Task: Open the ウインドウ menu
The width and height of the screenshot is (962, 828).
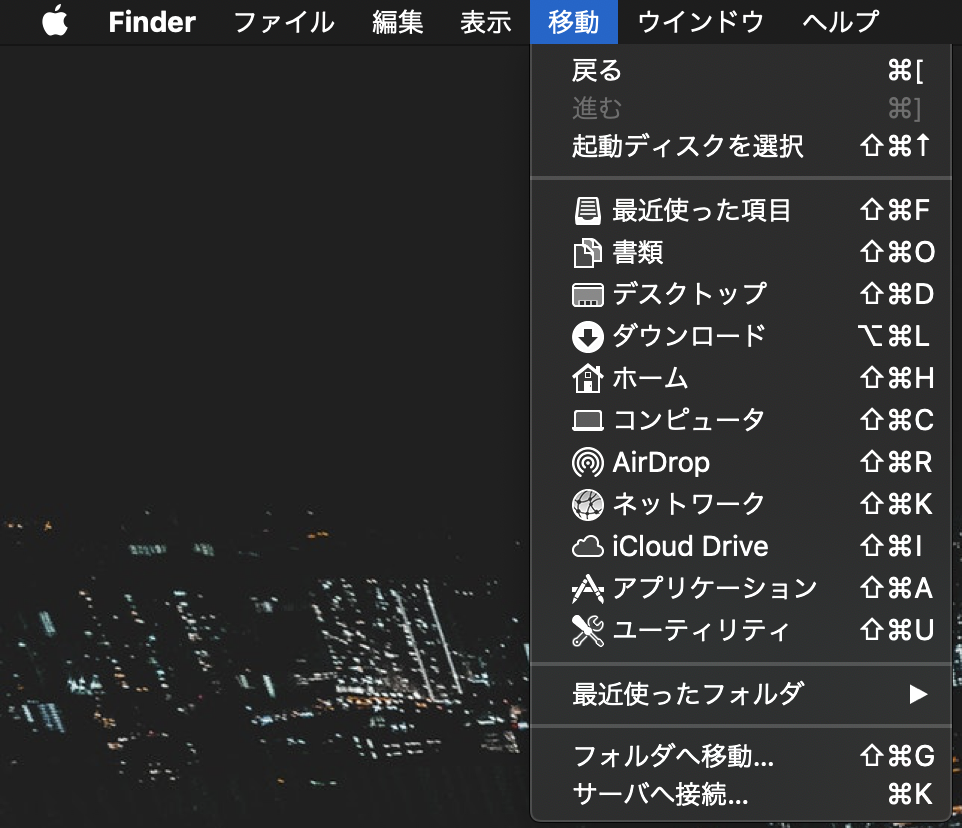Action: [700, 22]
